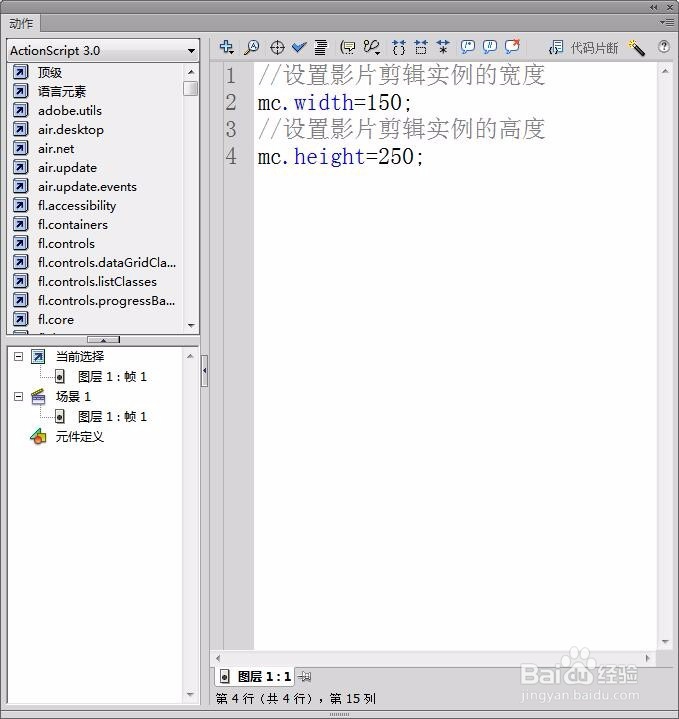Screen dimensions: 679x719
Task: Open the fl.controls.progressBa... package
Action: tap(106, 300)
